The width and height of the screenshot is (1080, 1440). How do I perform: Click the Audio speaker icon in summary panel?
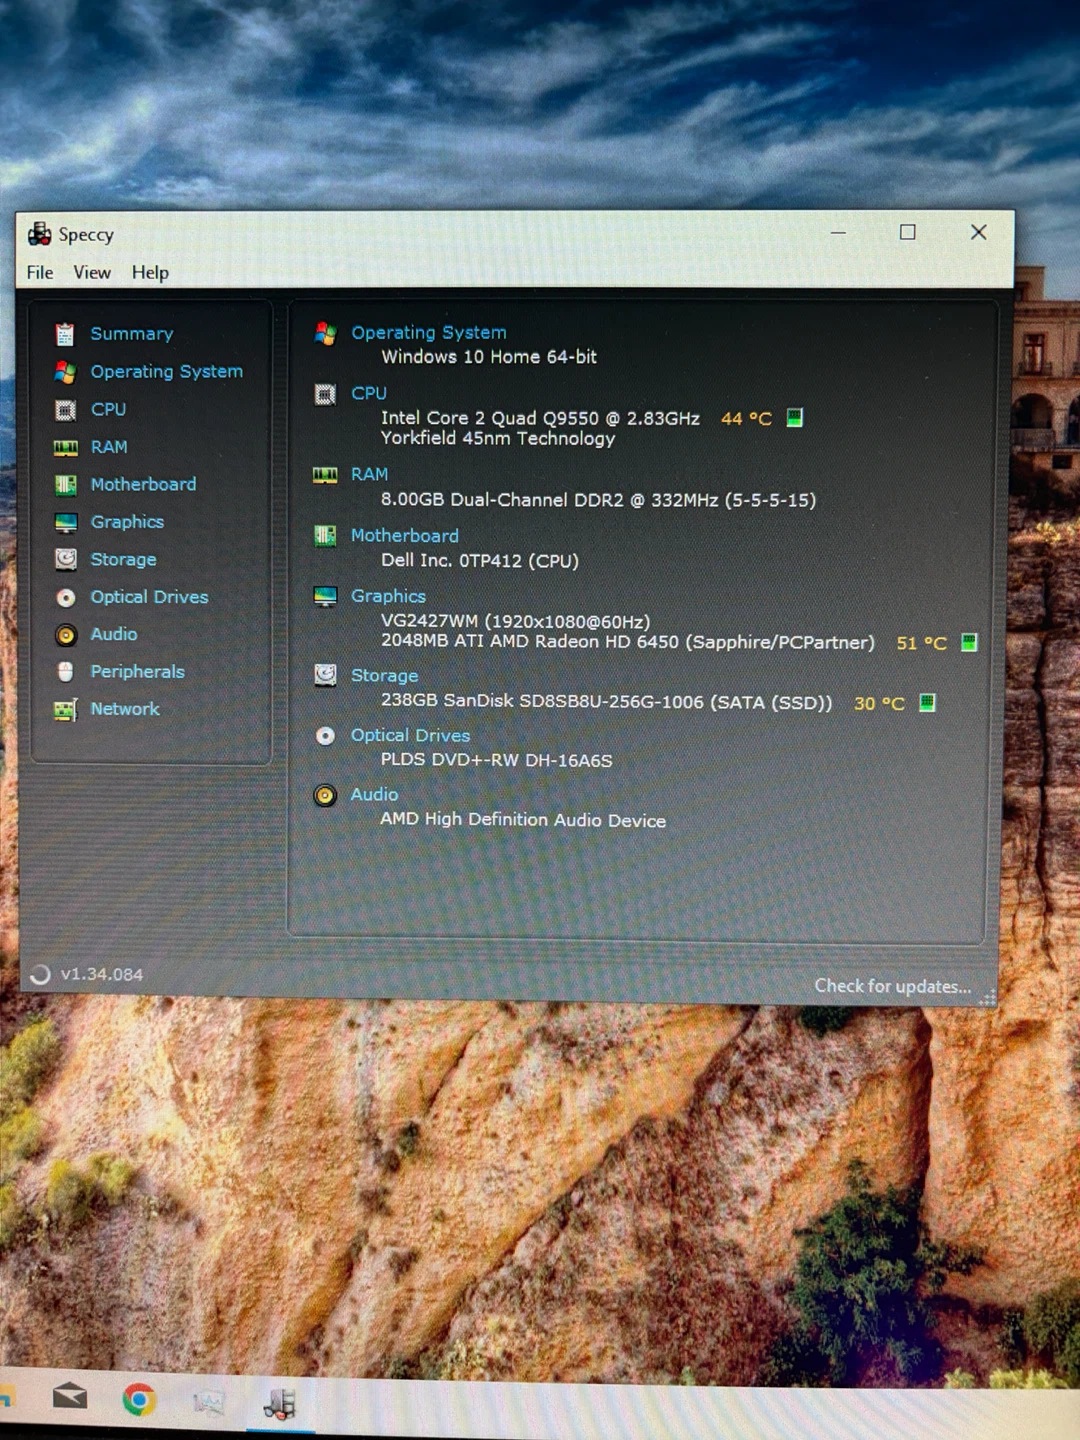(325, 796)
